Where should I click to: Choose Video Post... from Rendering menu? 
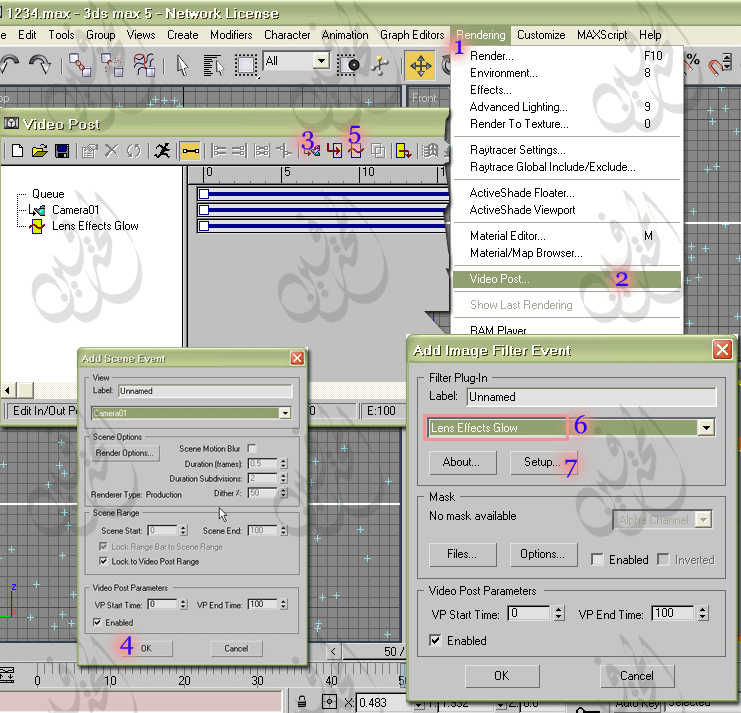[567, 279]
